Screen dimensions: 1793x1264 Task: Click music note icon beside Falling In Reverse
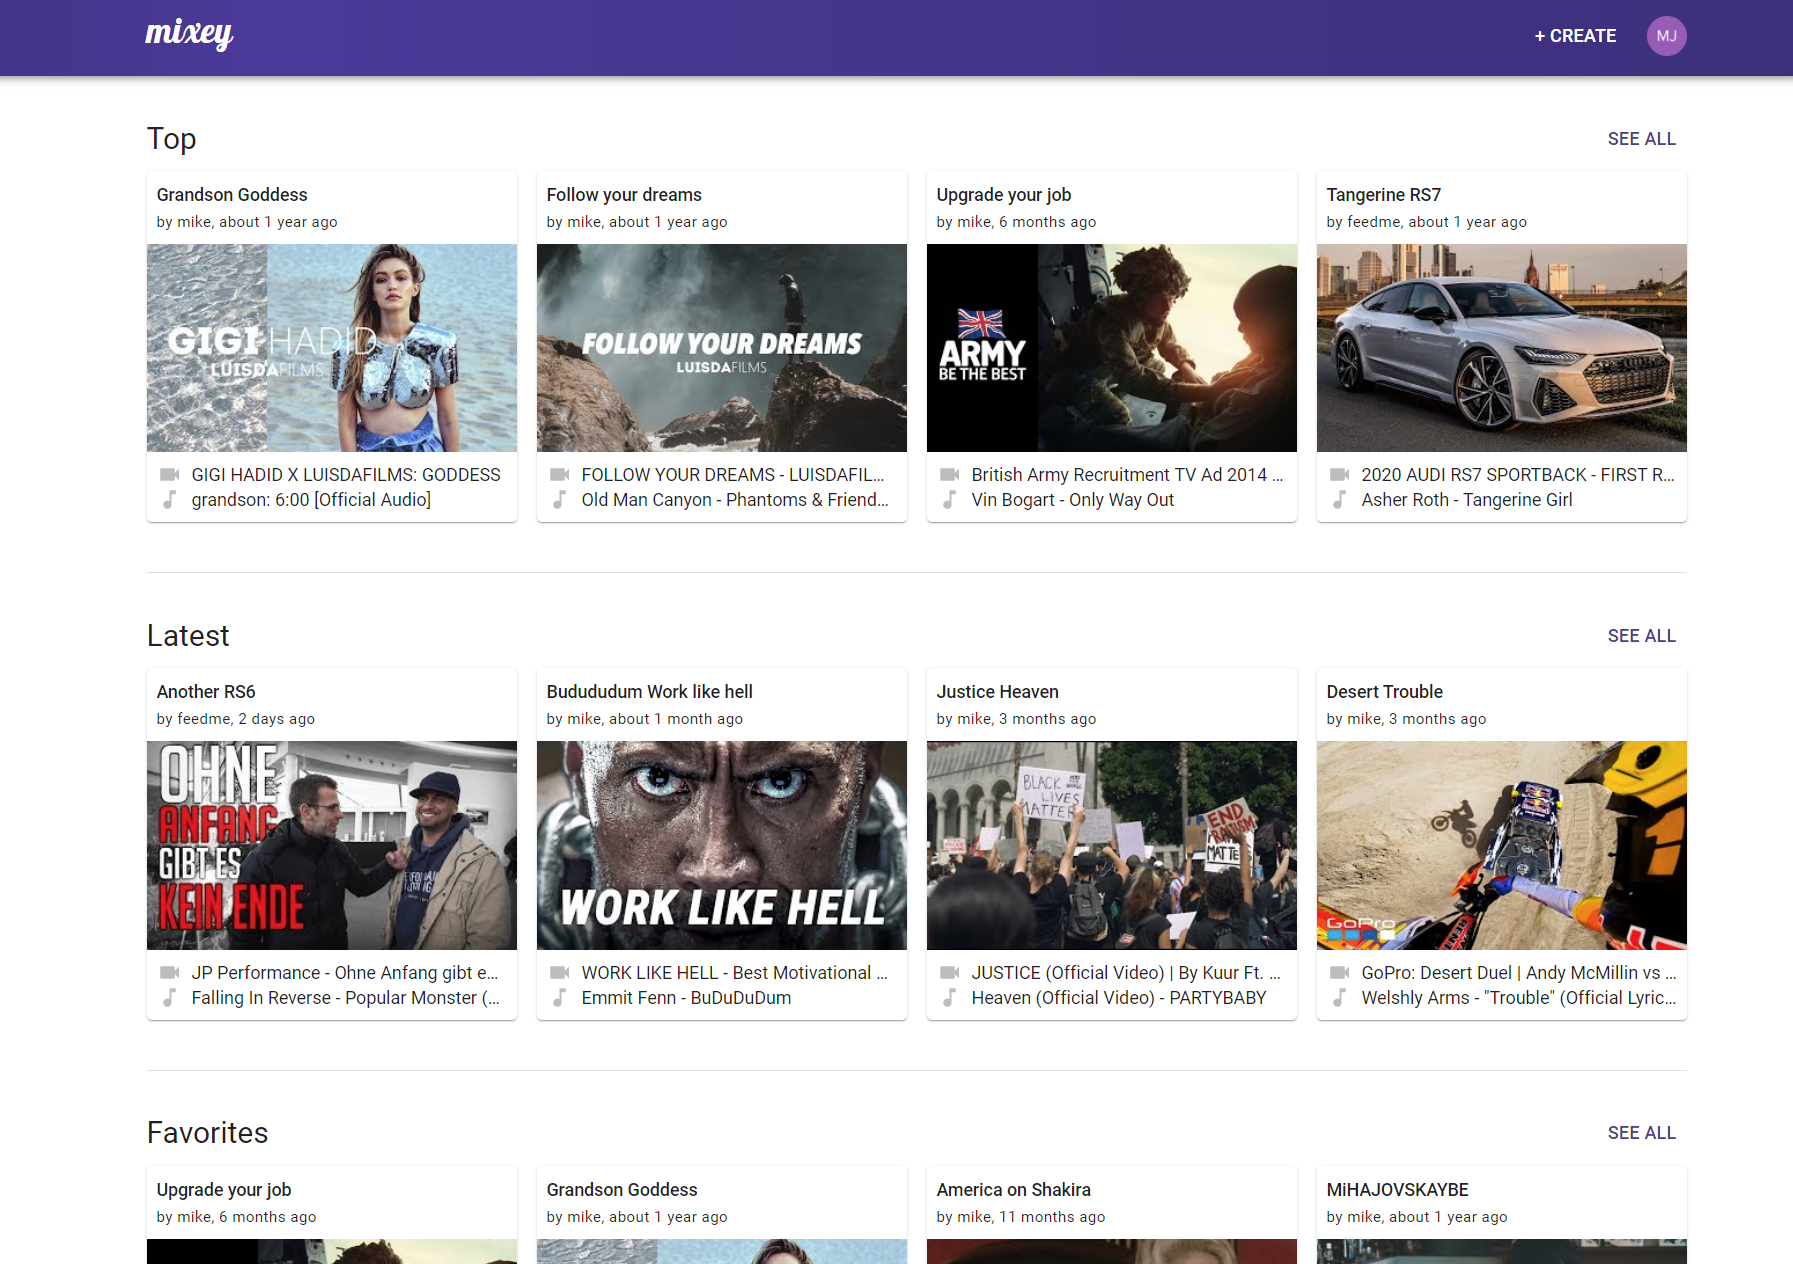(170, 997)
